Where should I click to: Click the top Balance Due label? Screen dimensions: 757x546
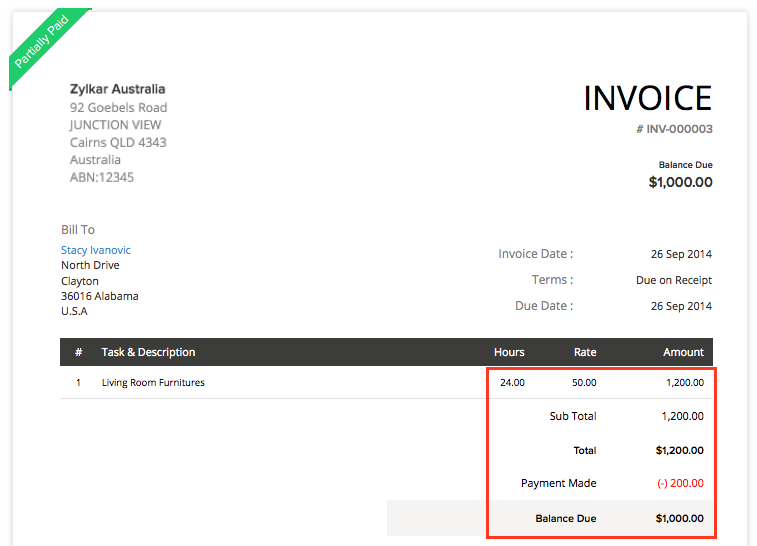point(686,165)
